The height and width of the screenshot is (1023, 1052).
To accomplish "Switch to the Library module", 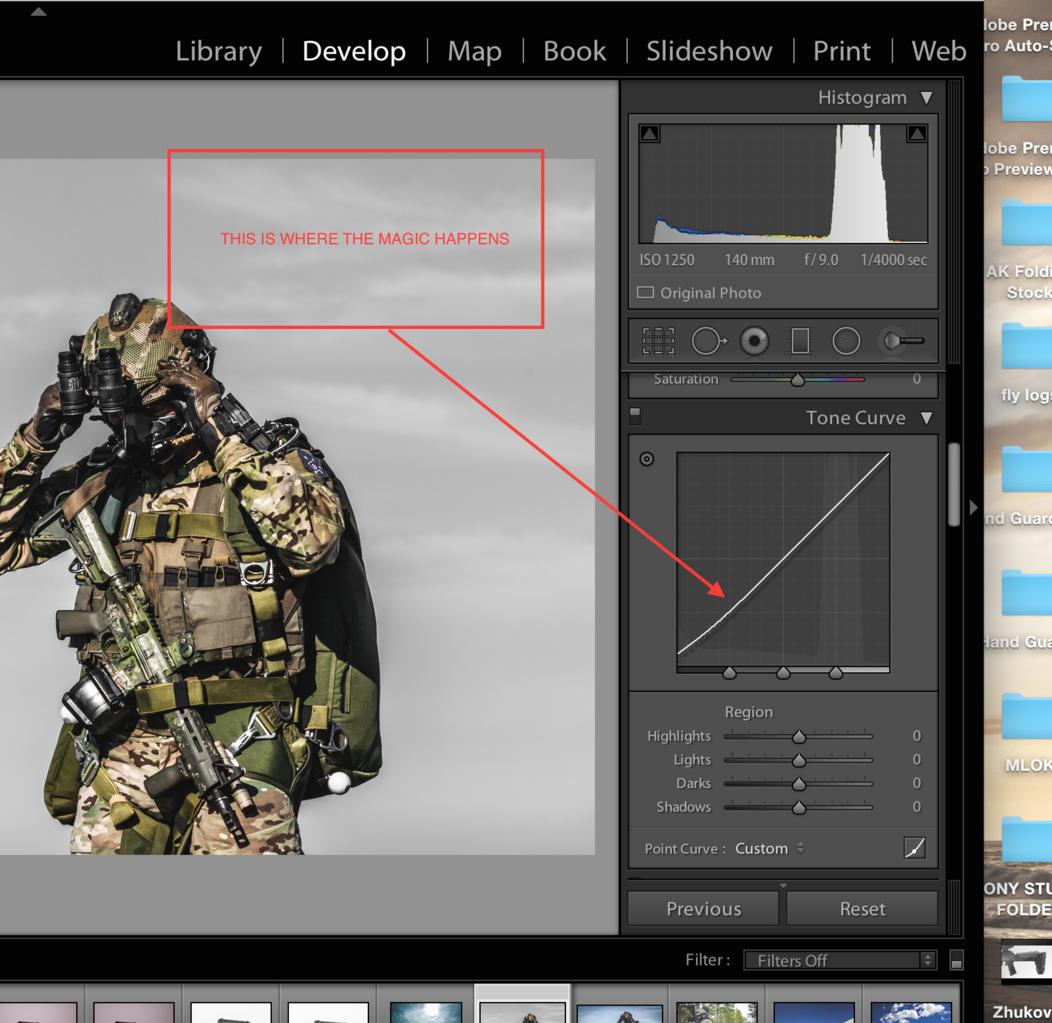I will point(219,52).
